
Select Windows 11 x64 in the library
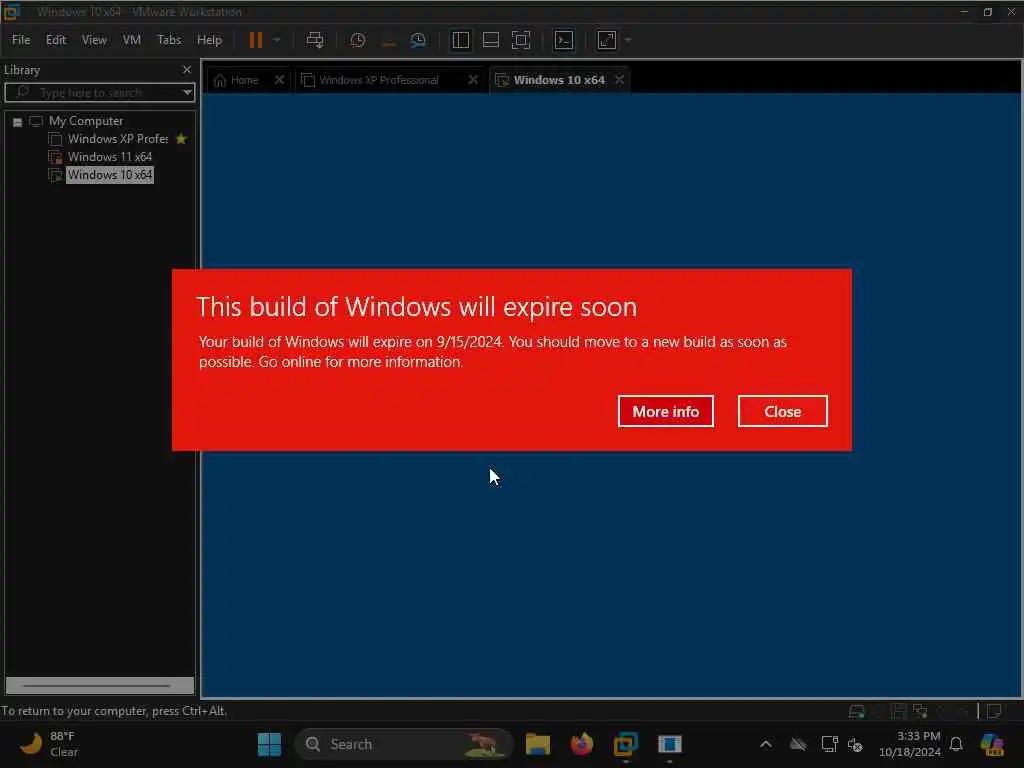110,157
